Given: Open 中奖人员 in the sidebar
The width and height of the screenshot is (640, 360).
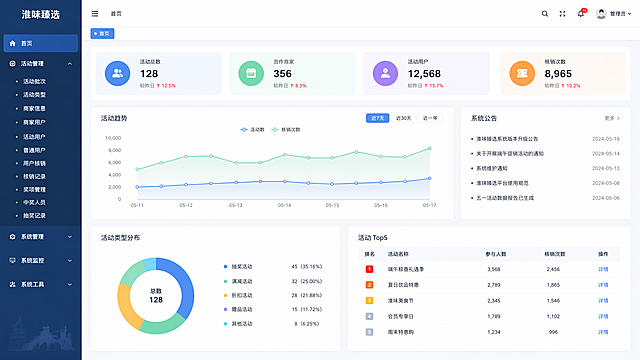Looking at the screenshot, I should click(35, 202).
